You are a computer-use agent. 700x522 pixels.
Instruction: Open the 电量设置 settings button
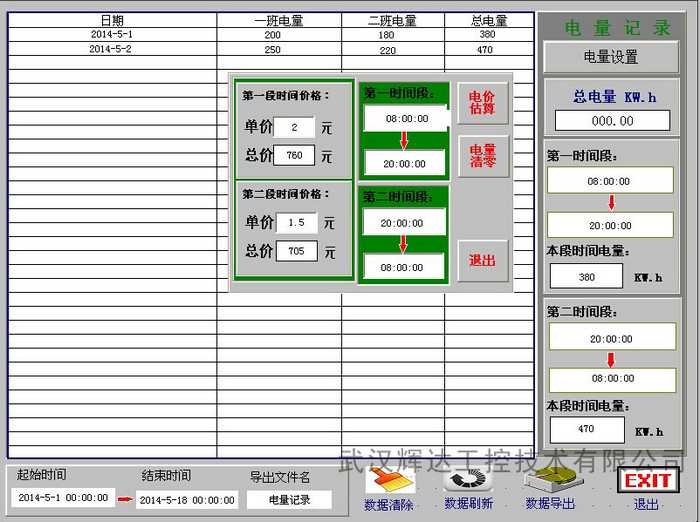pyautogui.click(x=610, y=57)
